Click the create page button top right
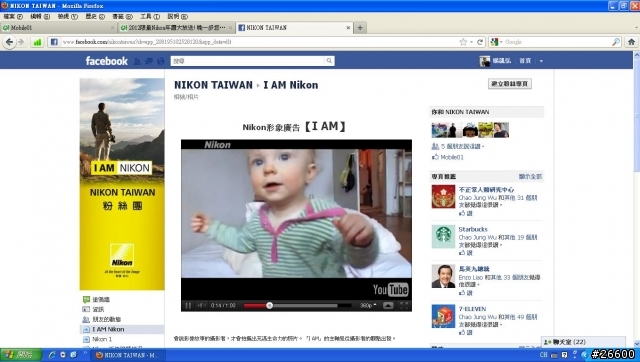 pyautogui.click(x=510, y=84)
